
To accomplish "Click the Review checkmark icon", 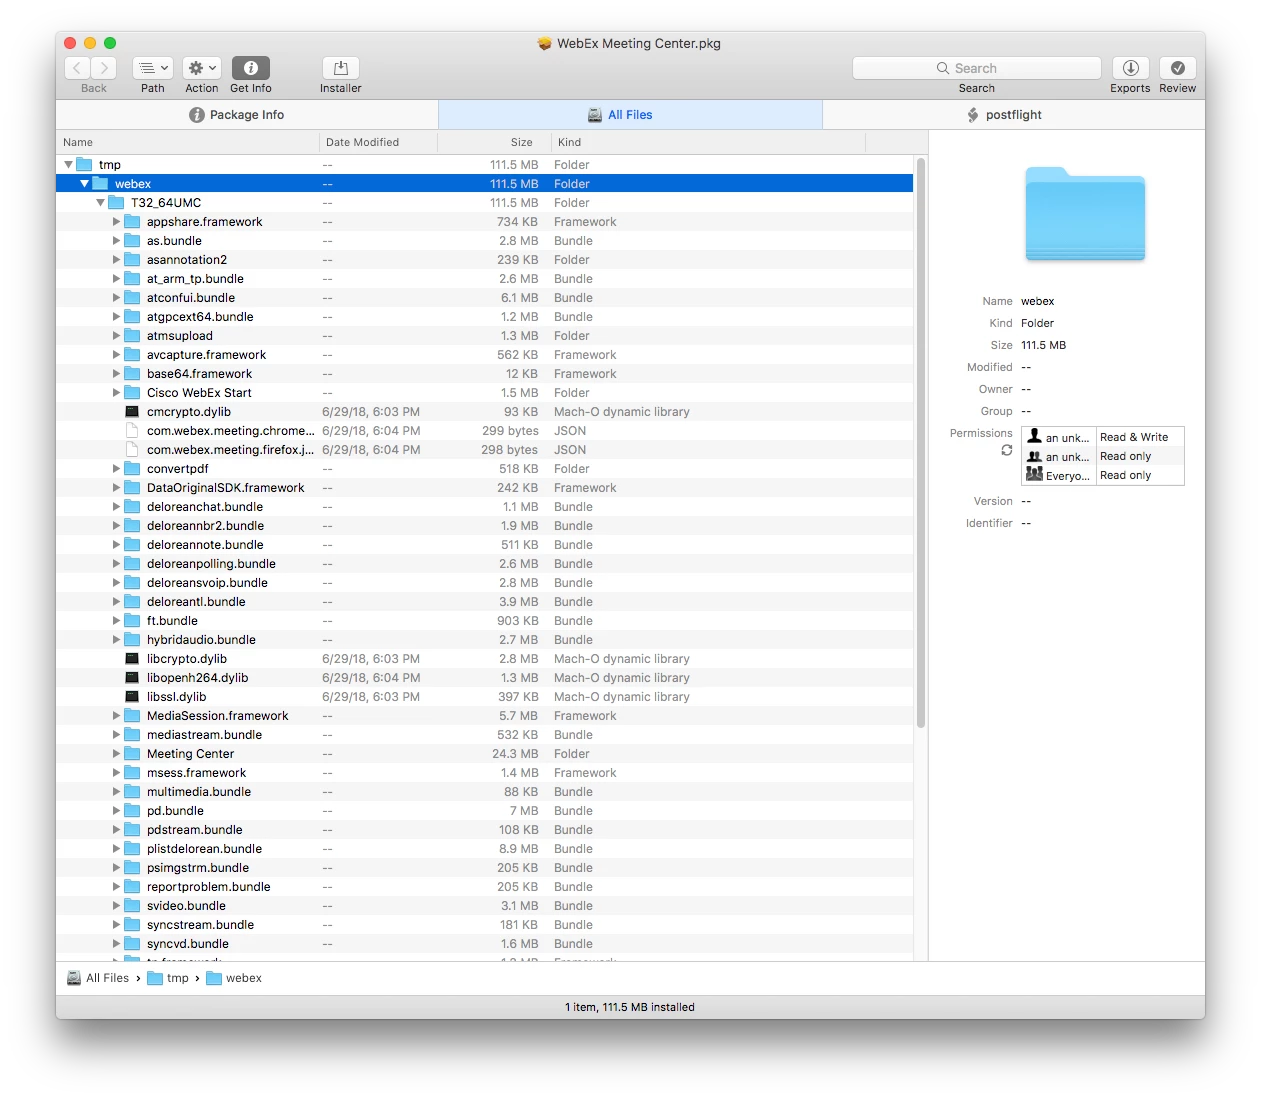I will (x=1178, y=68).
